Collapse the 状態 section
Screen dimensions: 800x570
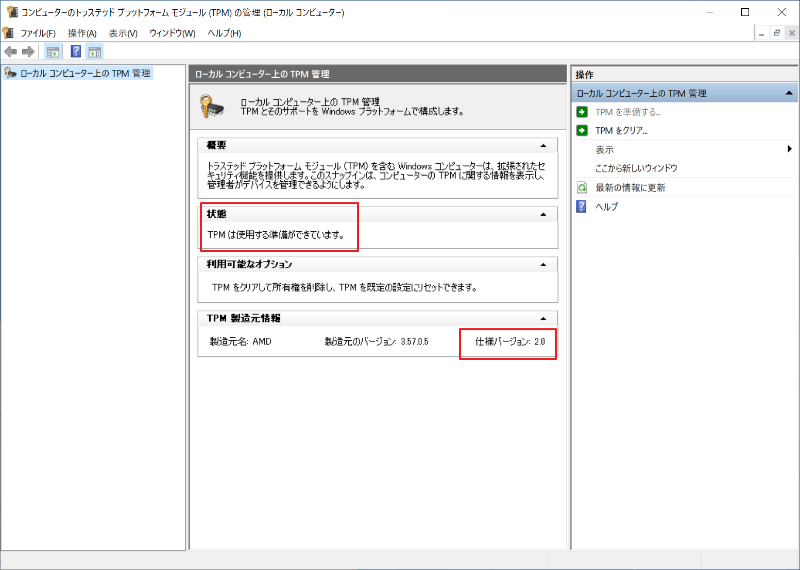pos(543,214)
